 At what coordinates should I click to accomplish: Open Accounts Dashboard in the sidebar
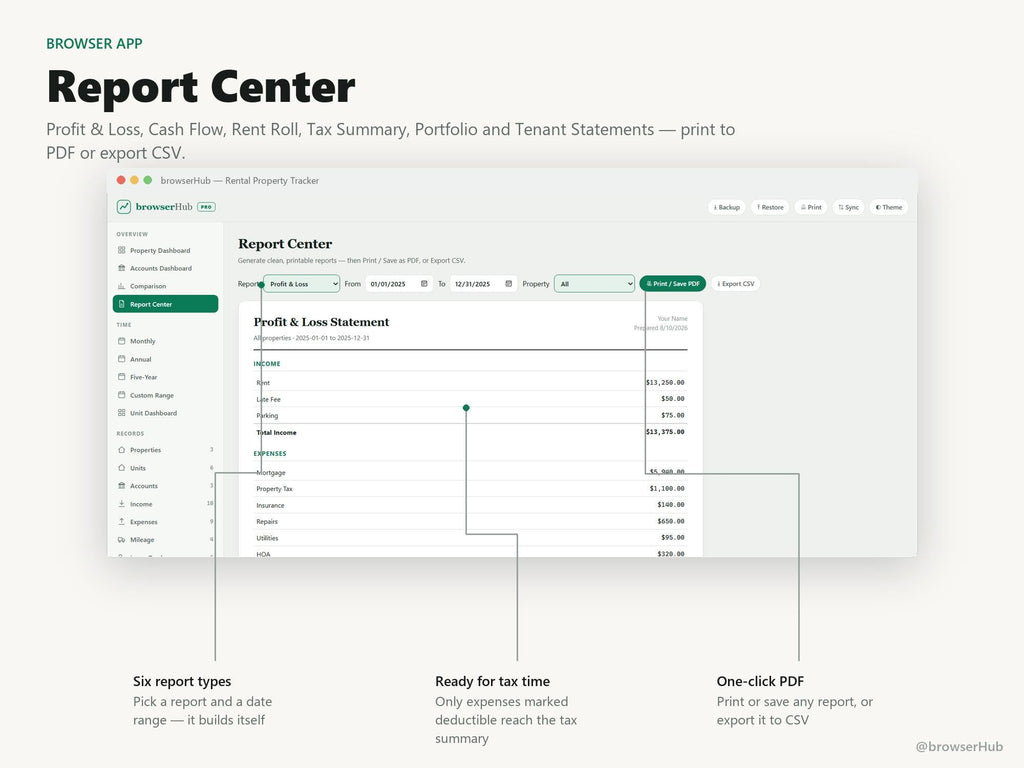(165, 268)
